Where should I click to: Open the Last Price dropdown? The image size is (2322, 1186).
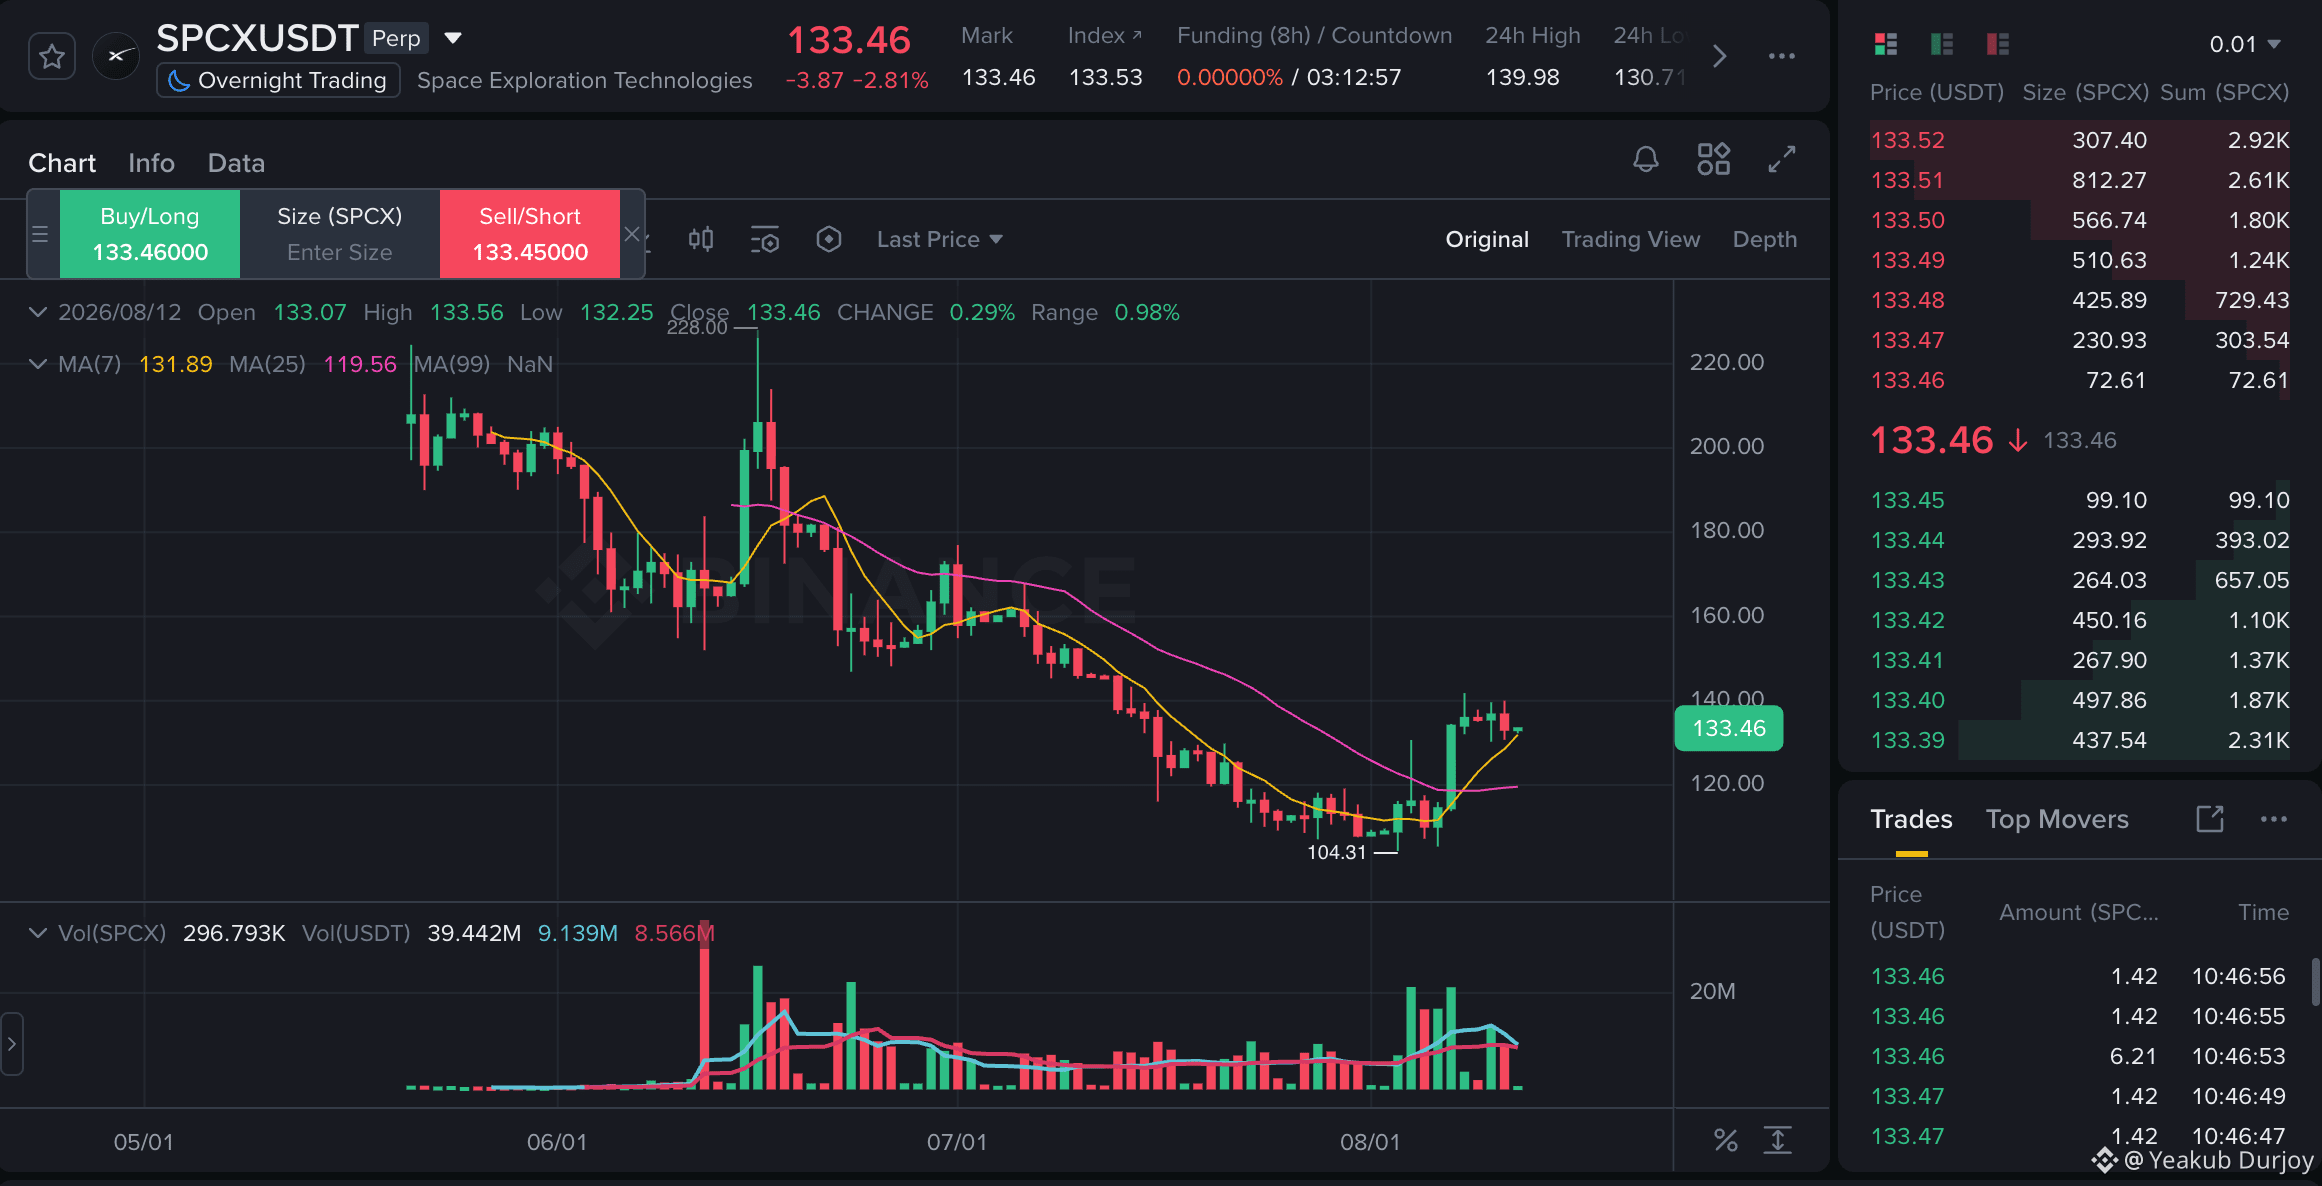pyautogui.click(x=939, y=239)
